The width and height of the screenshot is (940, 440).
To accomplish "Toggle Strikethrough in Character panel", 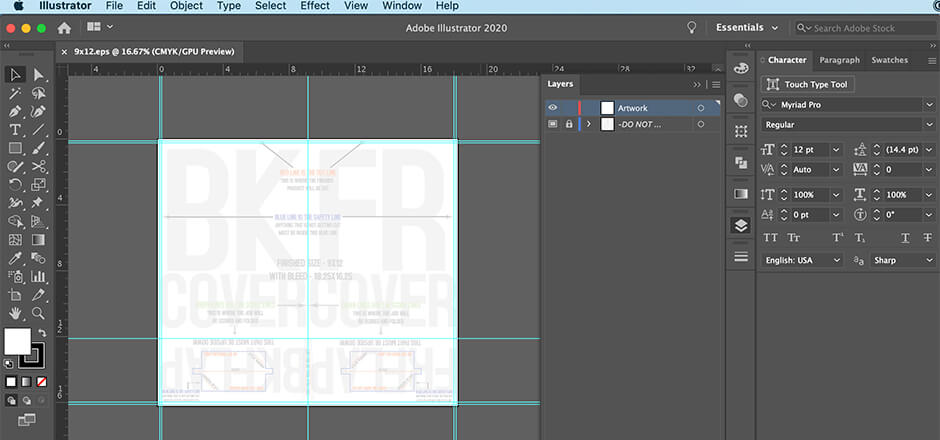I will tap(927, 237).
